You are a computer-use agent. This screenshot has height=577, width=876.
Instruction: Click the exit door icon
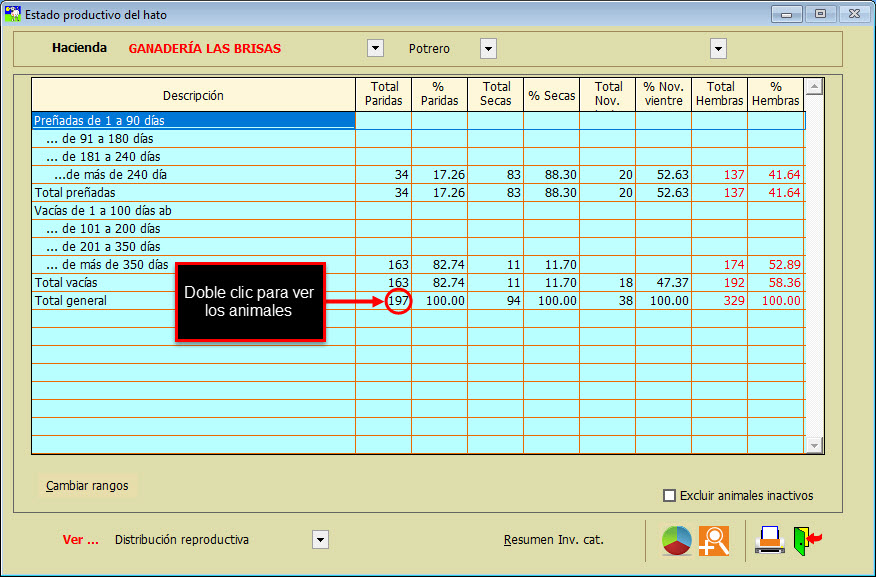coord(806,540)
